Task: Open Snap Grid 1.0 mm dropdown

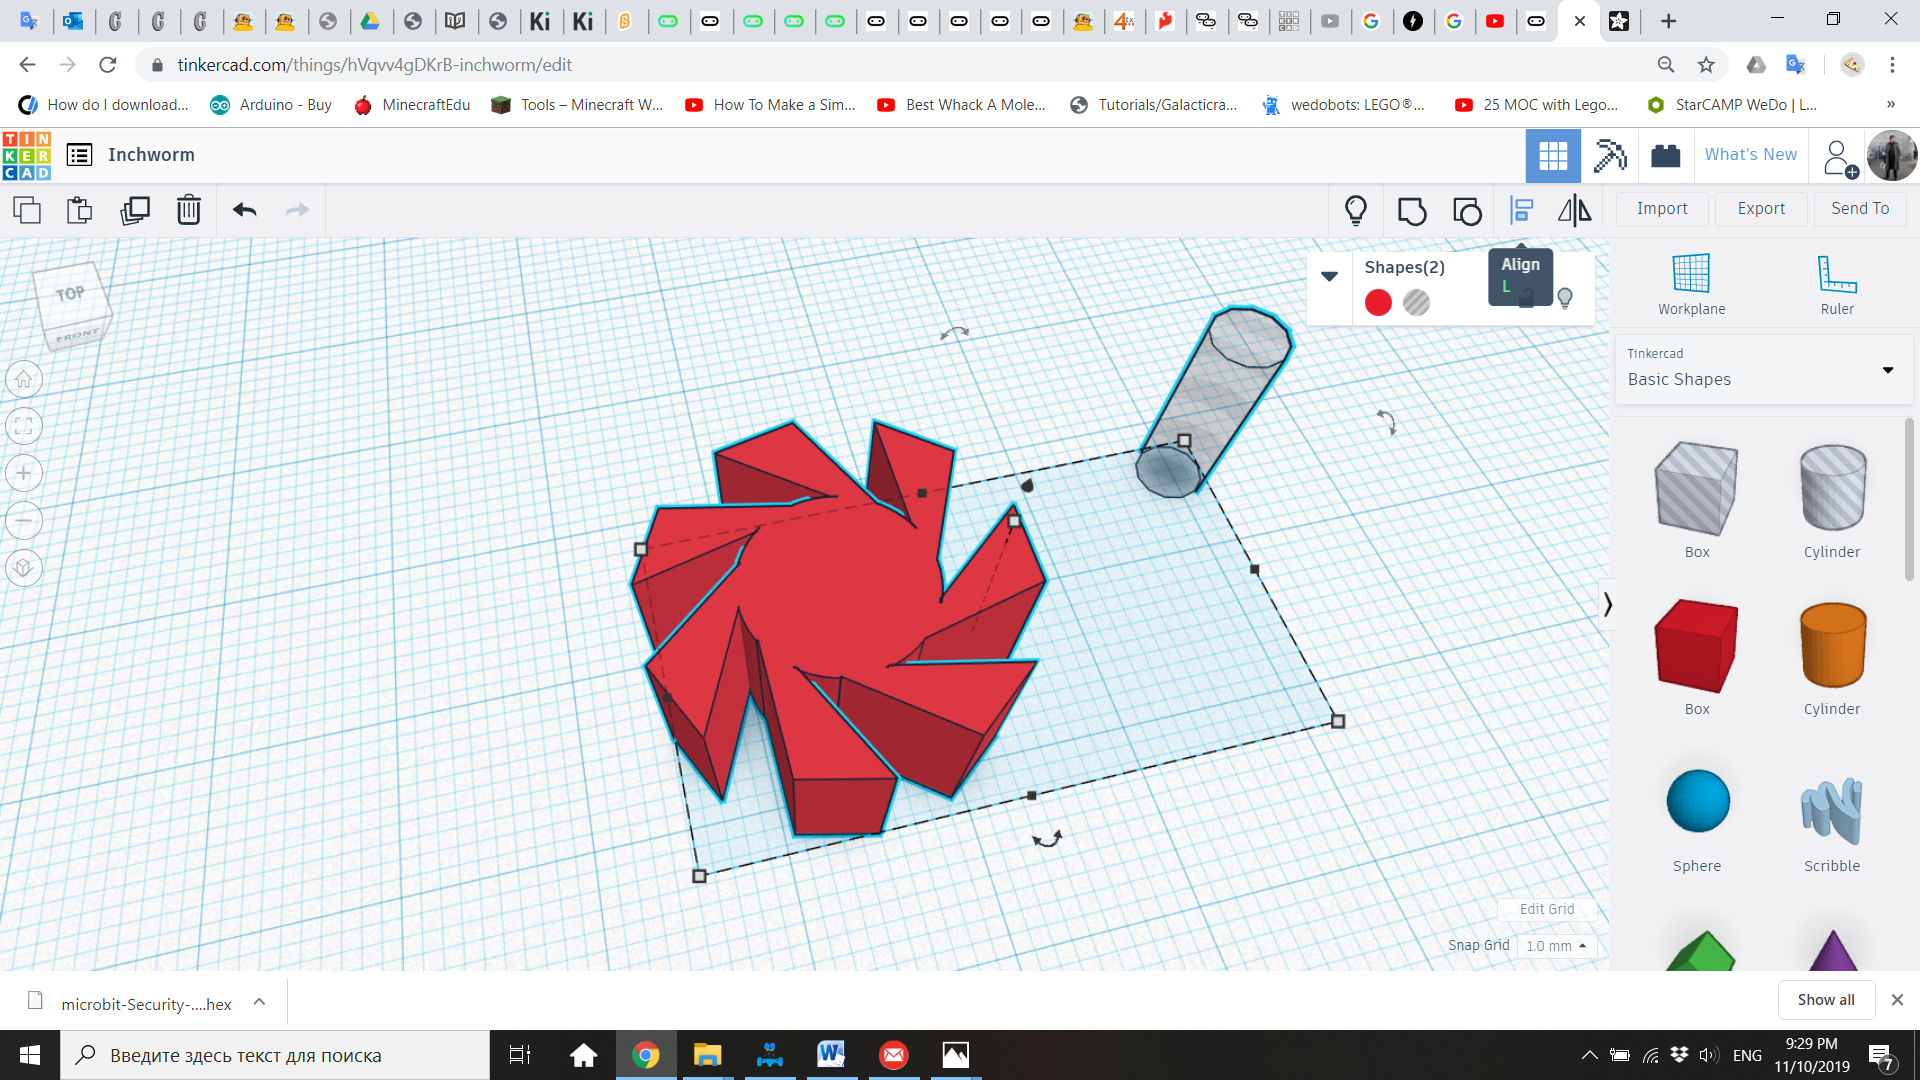Action: (1556, 946)
